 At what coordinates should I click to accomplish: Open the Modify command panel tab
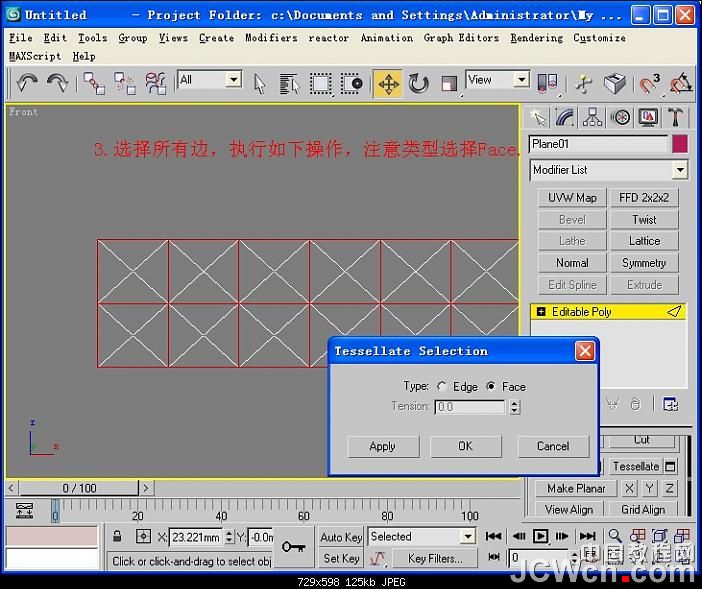565,117
